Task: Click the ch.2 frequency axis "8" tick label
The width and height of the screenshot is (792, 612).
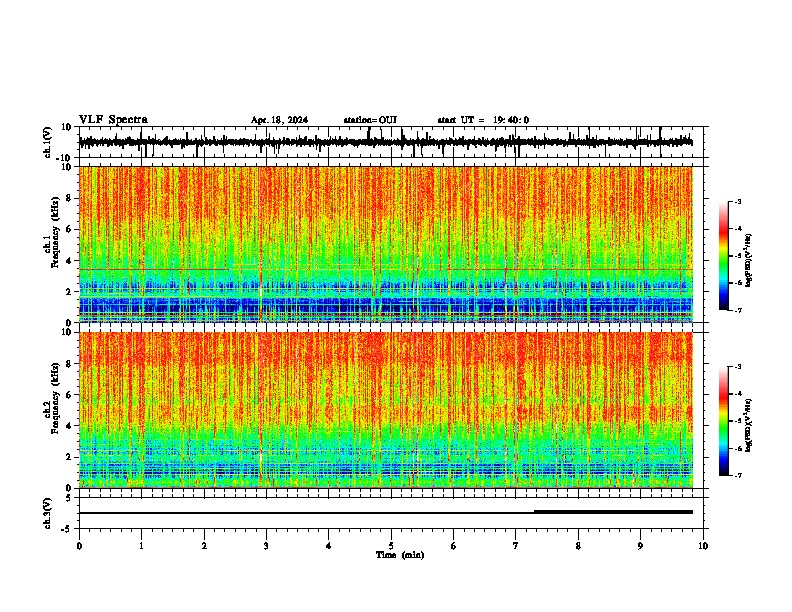Action: [x=69, y=364]
